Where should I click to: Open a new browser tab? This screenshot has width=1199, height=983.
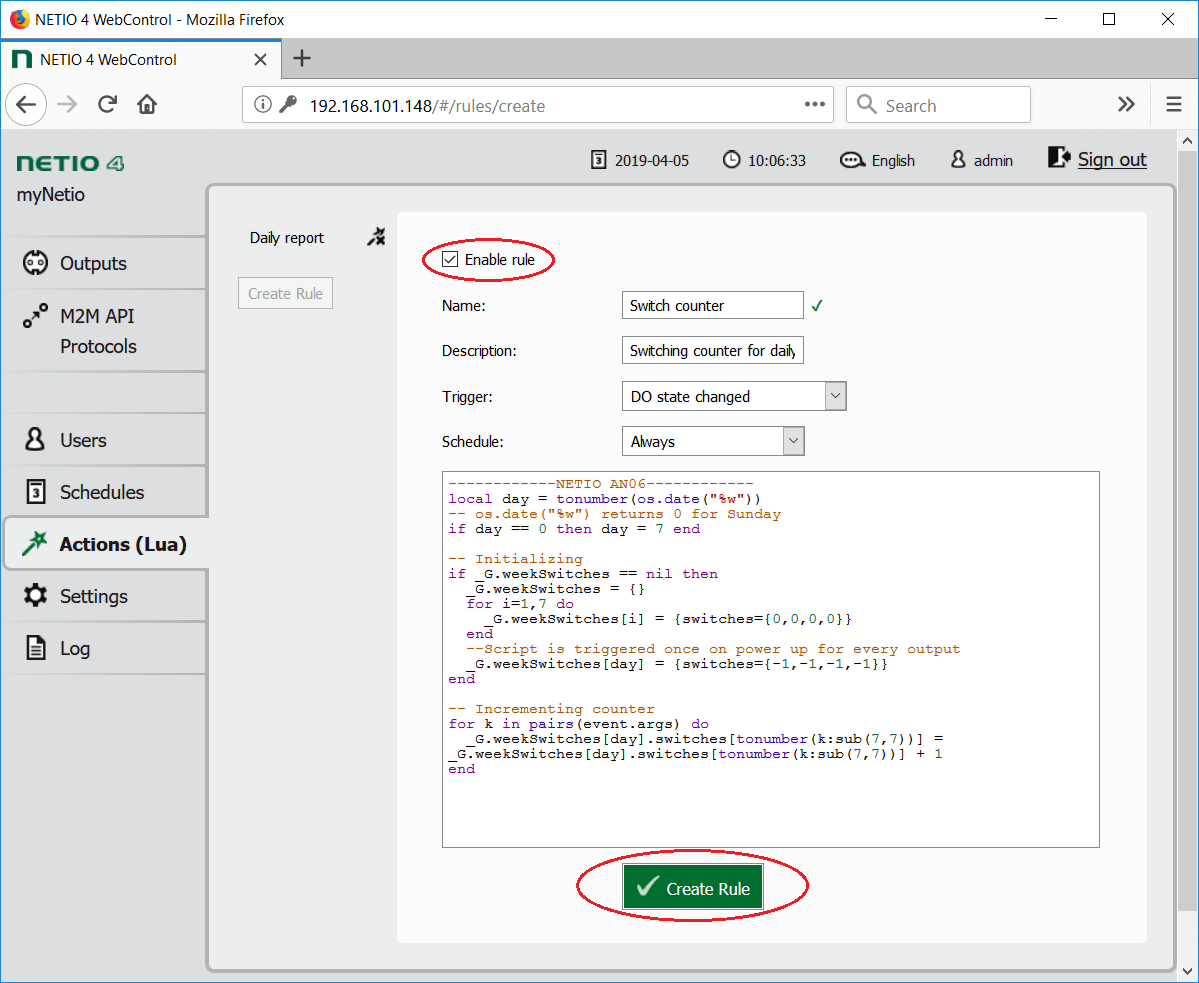click(302, 58)
